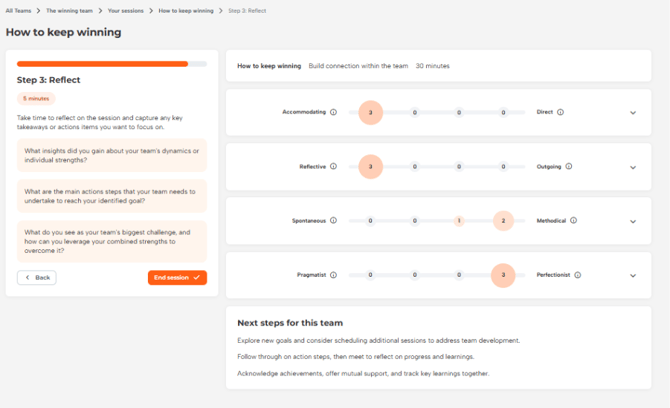Expand the Pragmatist–Perfectionist row chevron
Image resolution: width=670 pixels, height=408 pixels.
coord(633,275)
